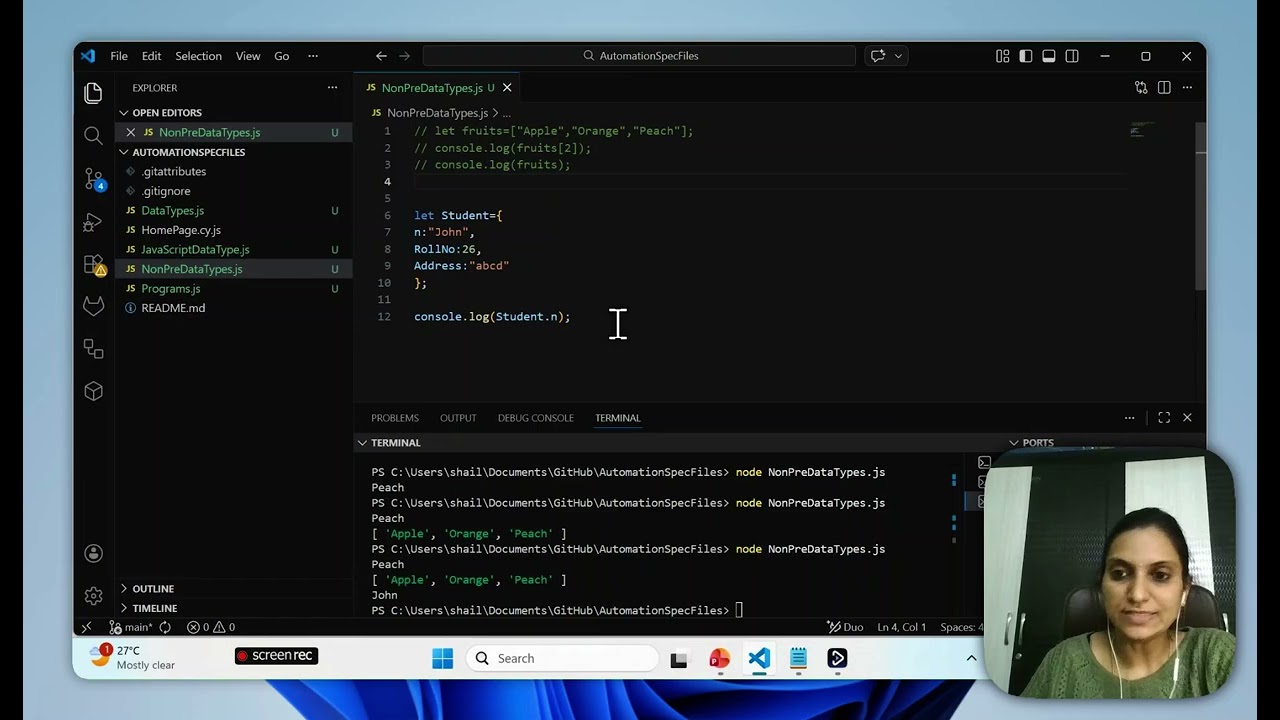1280x720 pixels.
Task: Go forward with the right arrow
Action: (x=404, y=56)
